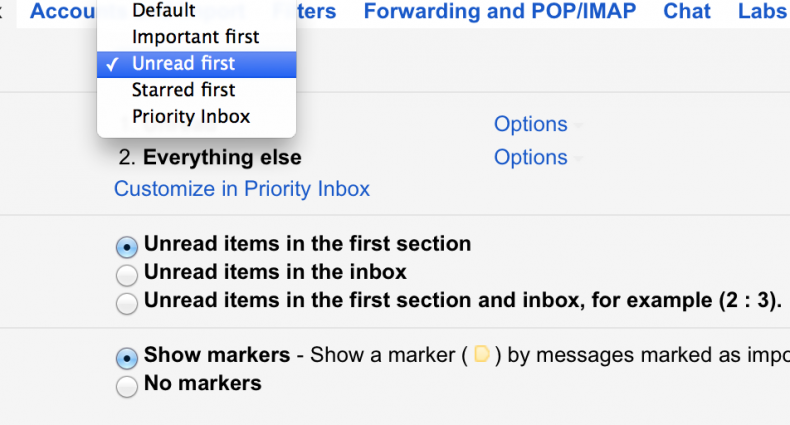
Task: Click the Unread first menu entry
Action: click(184, 64)
